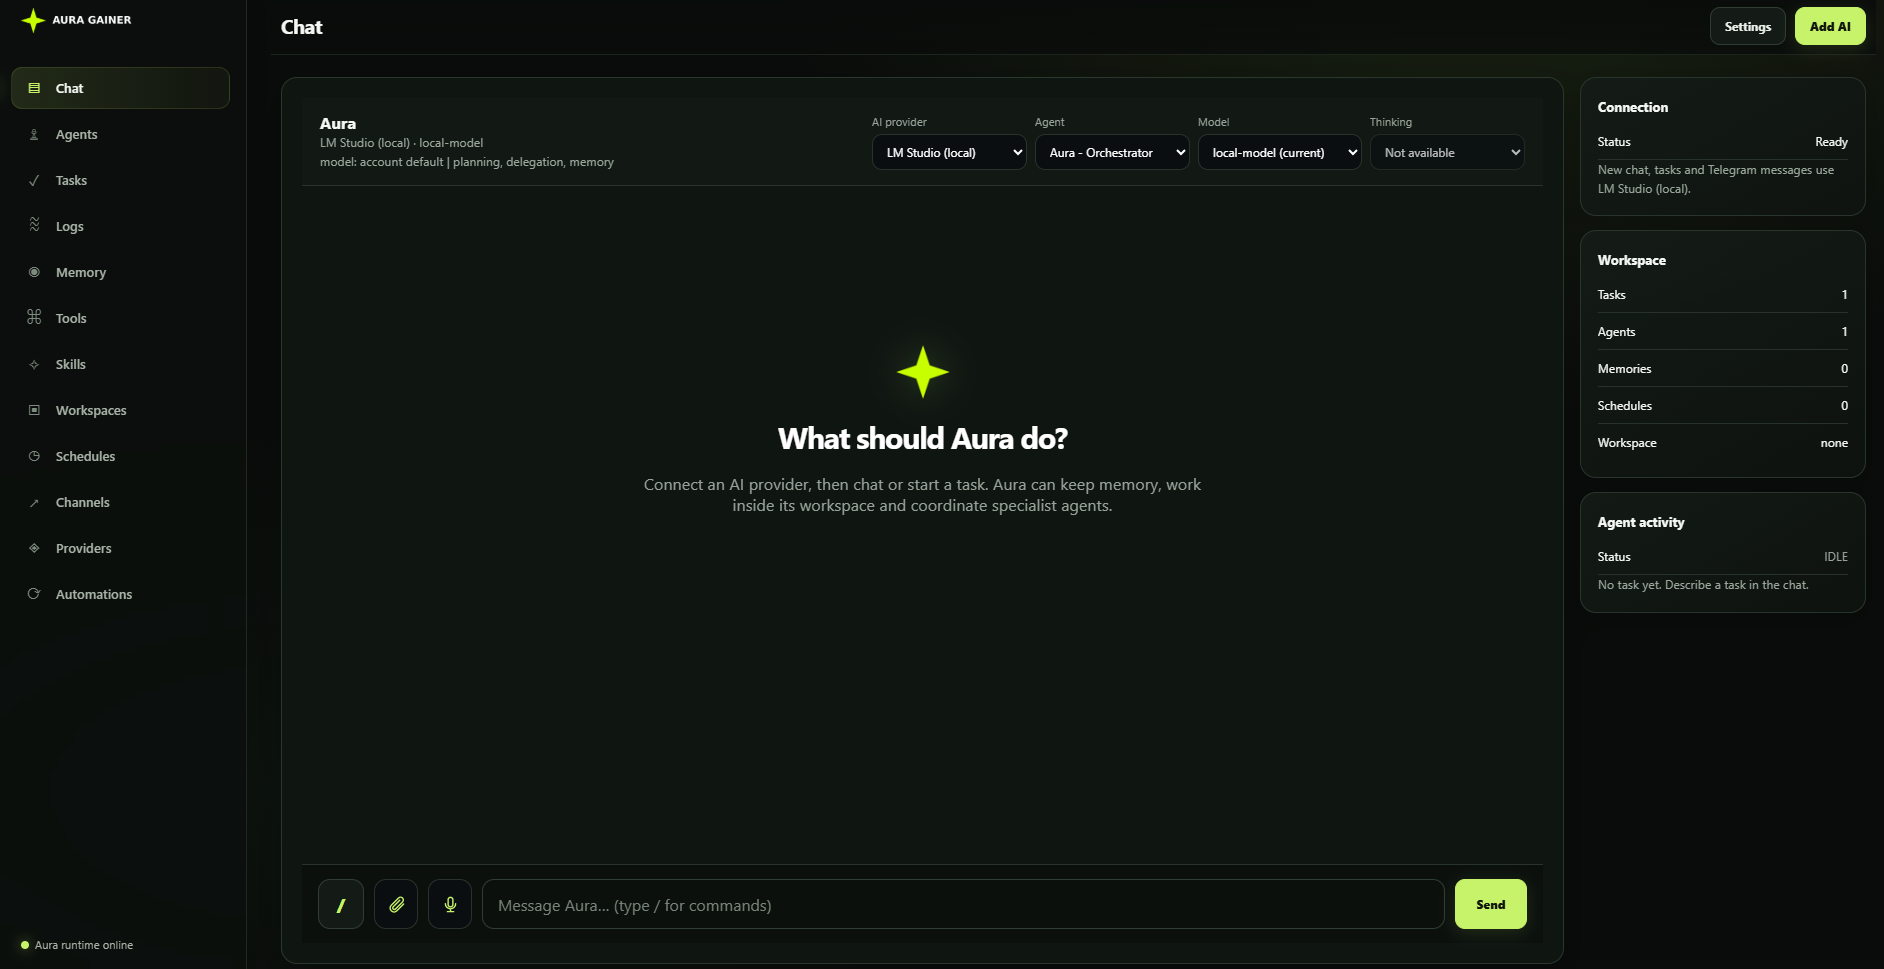Navigate to the Providers section
This screenshot has height=969, width=1884.
120,548
